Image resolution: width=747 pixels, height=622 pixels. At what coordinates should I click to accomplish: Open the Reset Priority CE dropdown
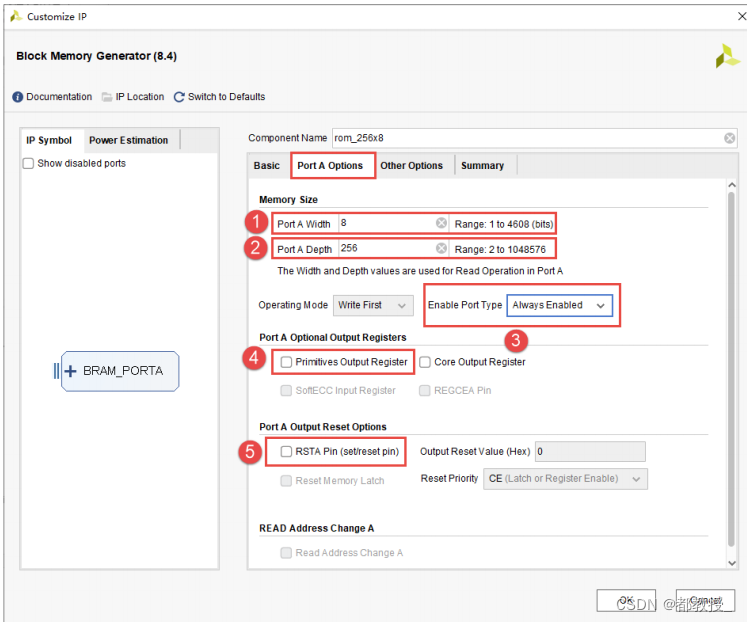pos(565,479)
